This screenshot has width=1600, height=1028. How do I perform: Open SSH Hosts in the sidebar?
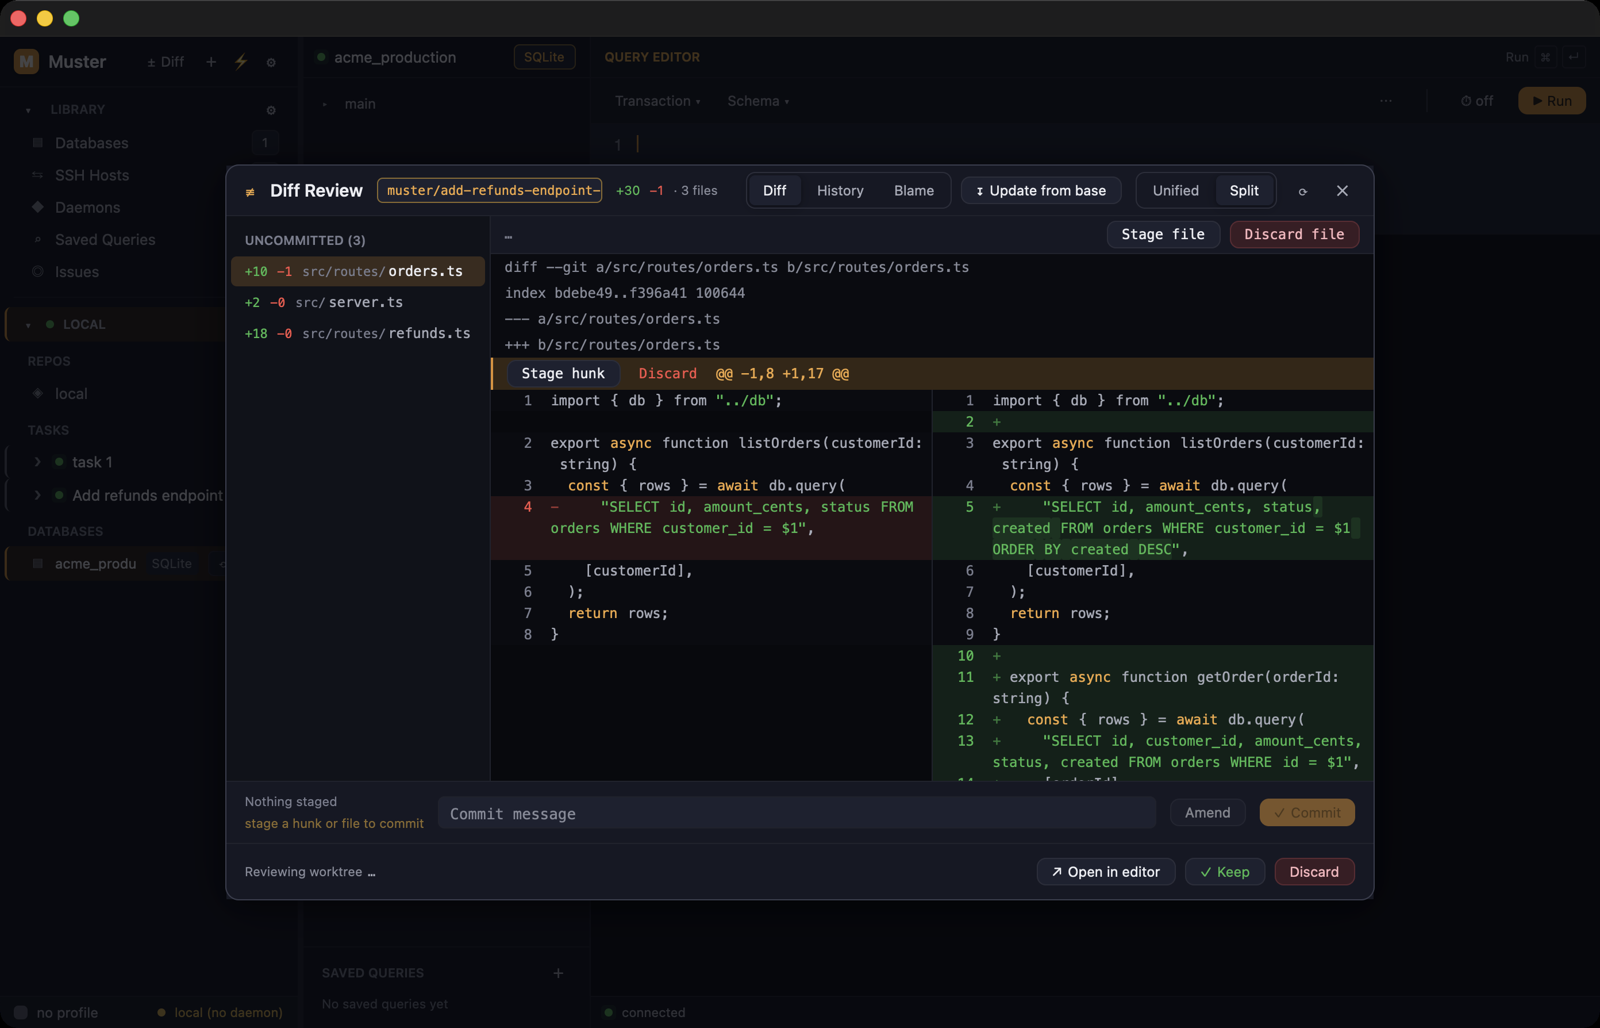pyautogui.click(x=91, y=175)
